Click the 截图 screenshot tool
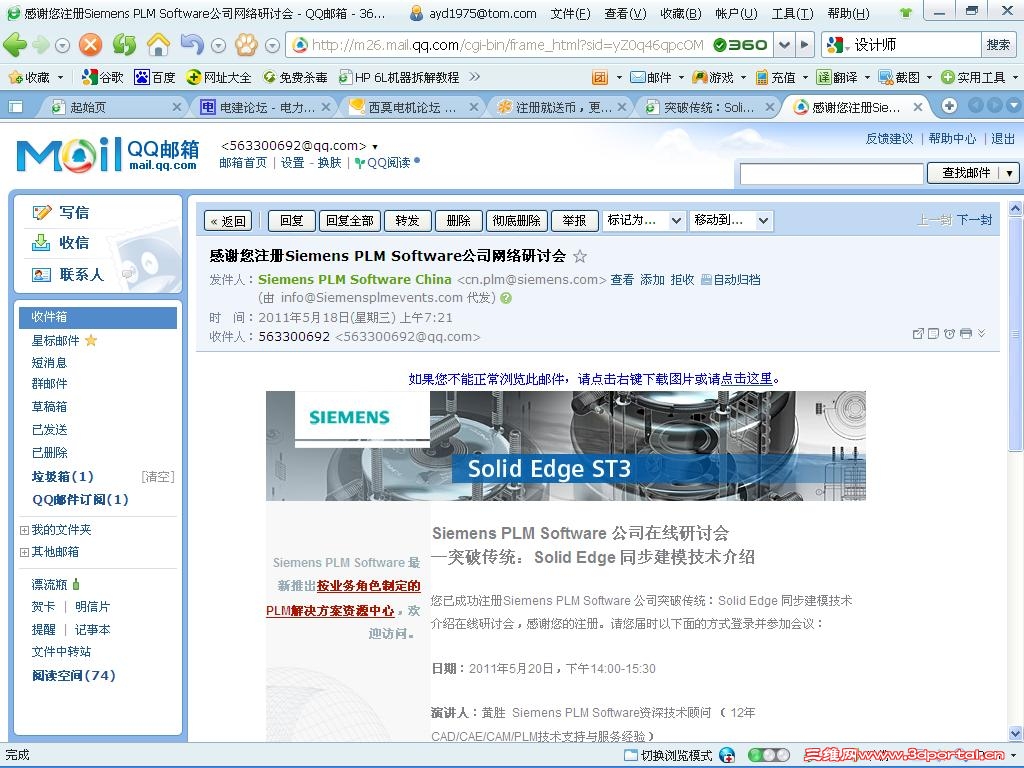Viewport: 1024px width, 768px height. pos(900,77)
